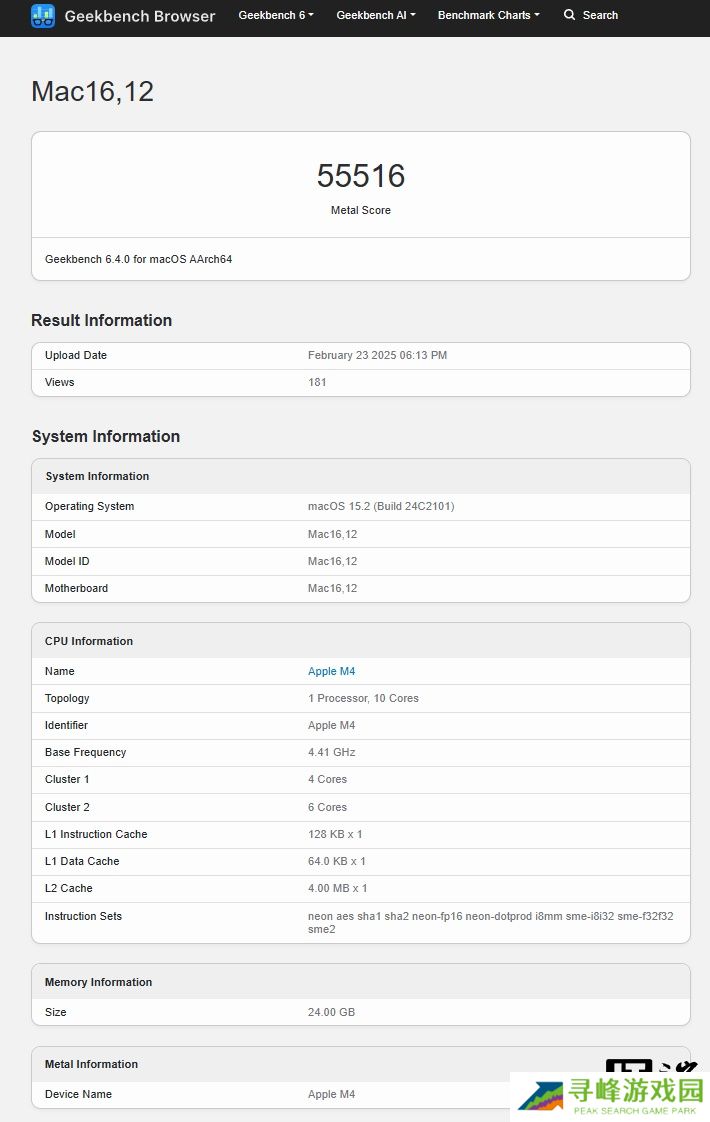Open the Apple M4 CPU name link
710x1122 pixels.
(331, 671)
